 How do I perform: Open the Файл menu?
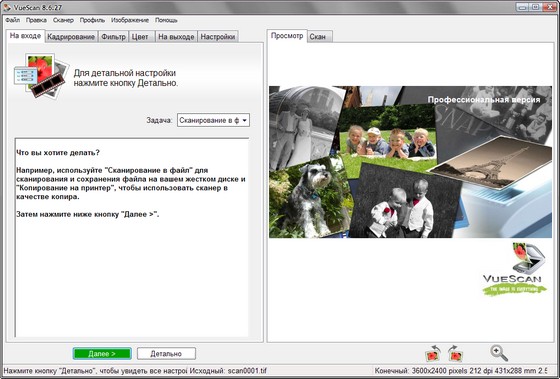click(12, 20)
